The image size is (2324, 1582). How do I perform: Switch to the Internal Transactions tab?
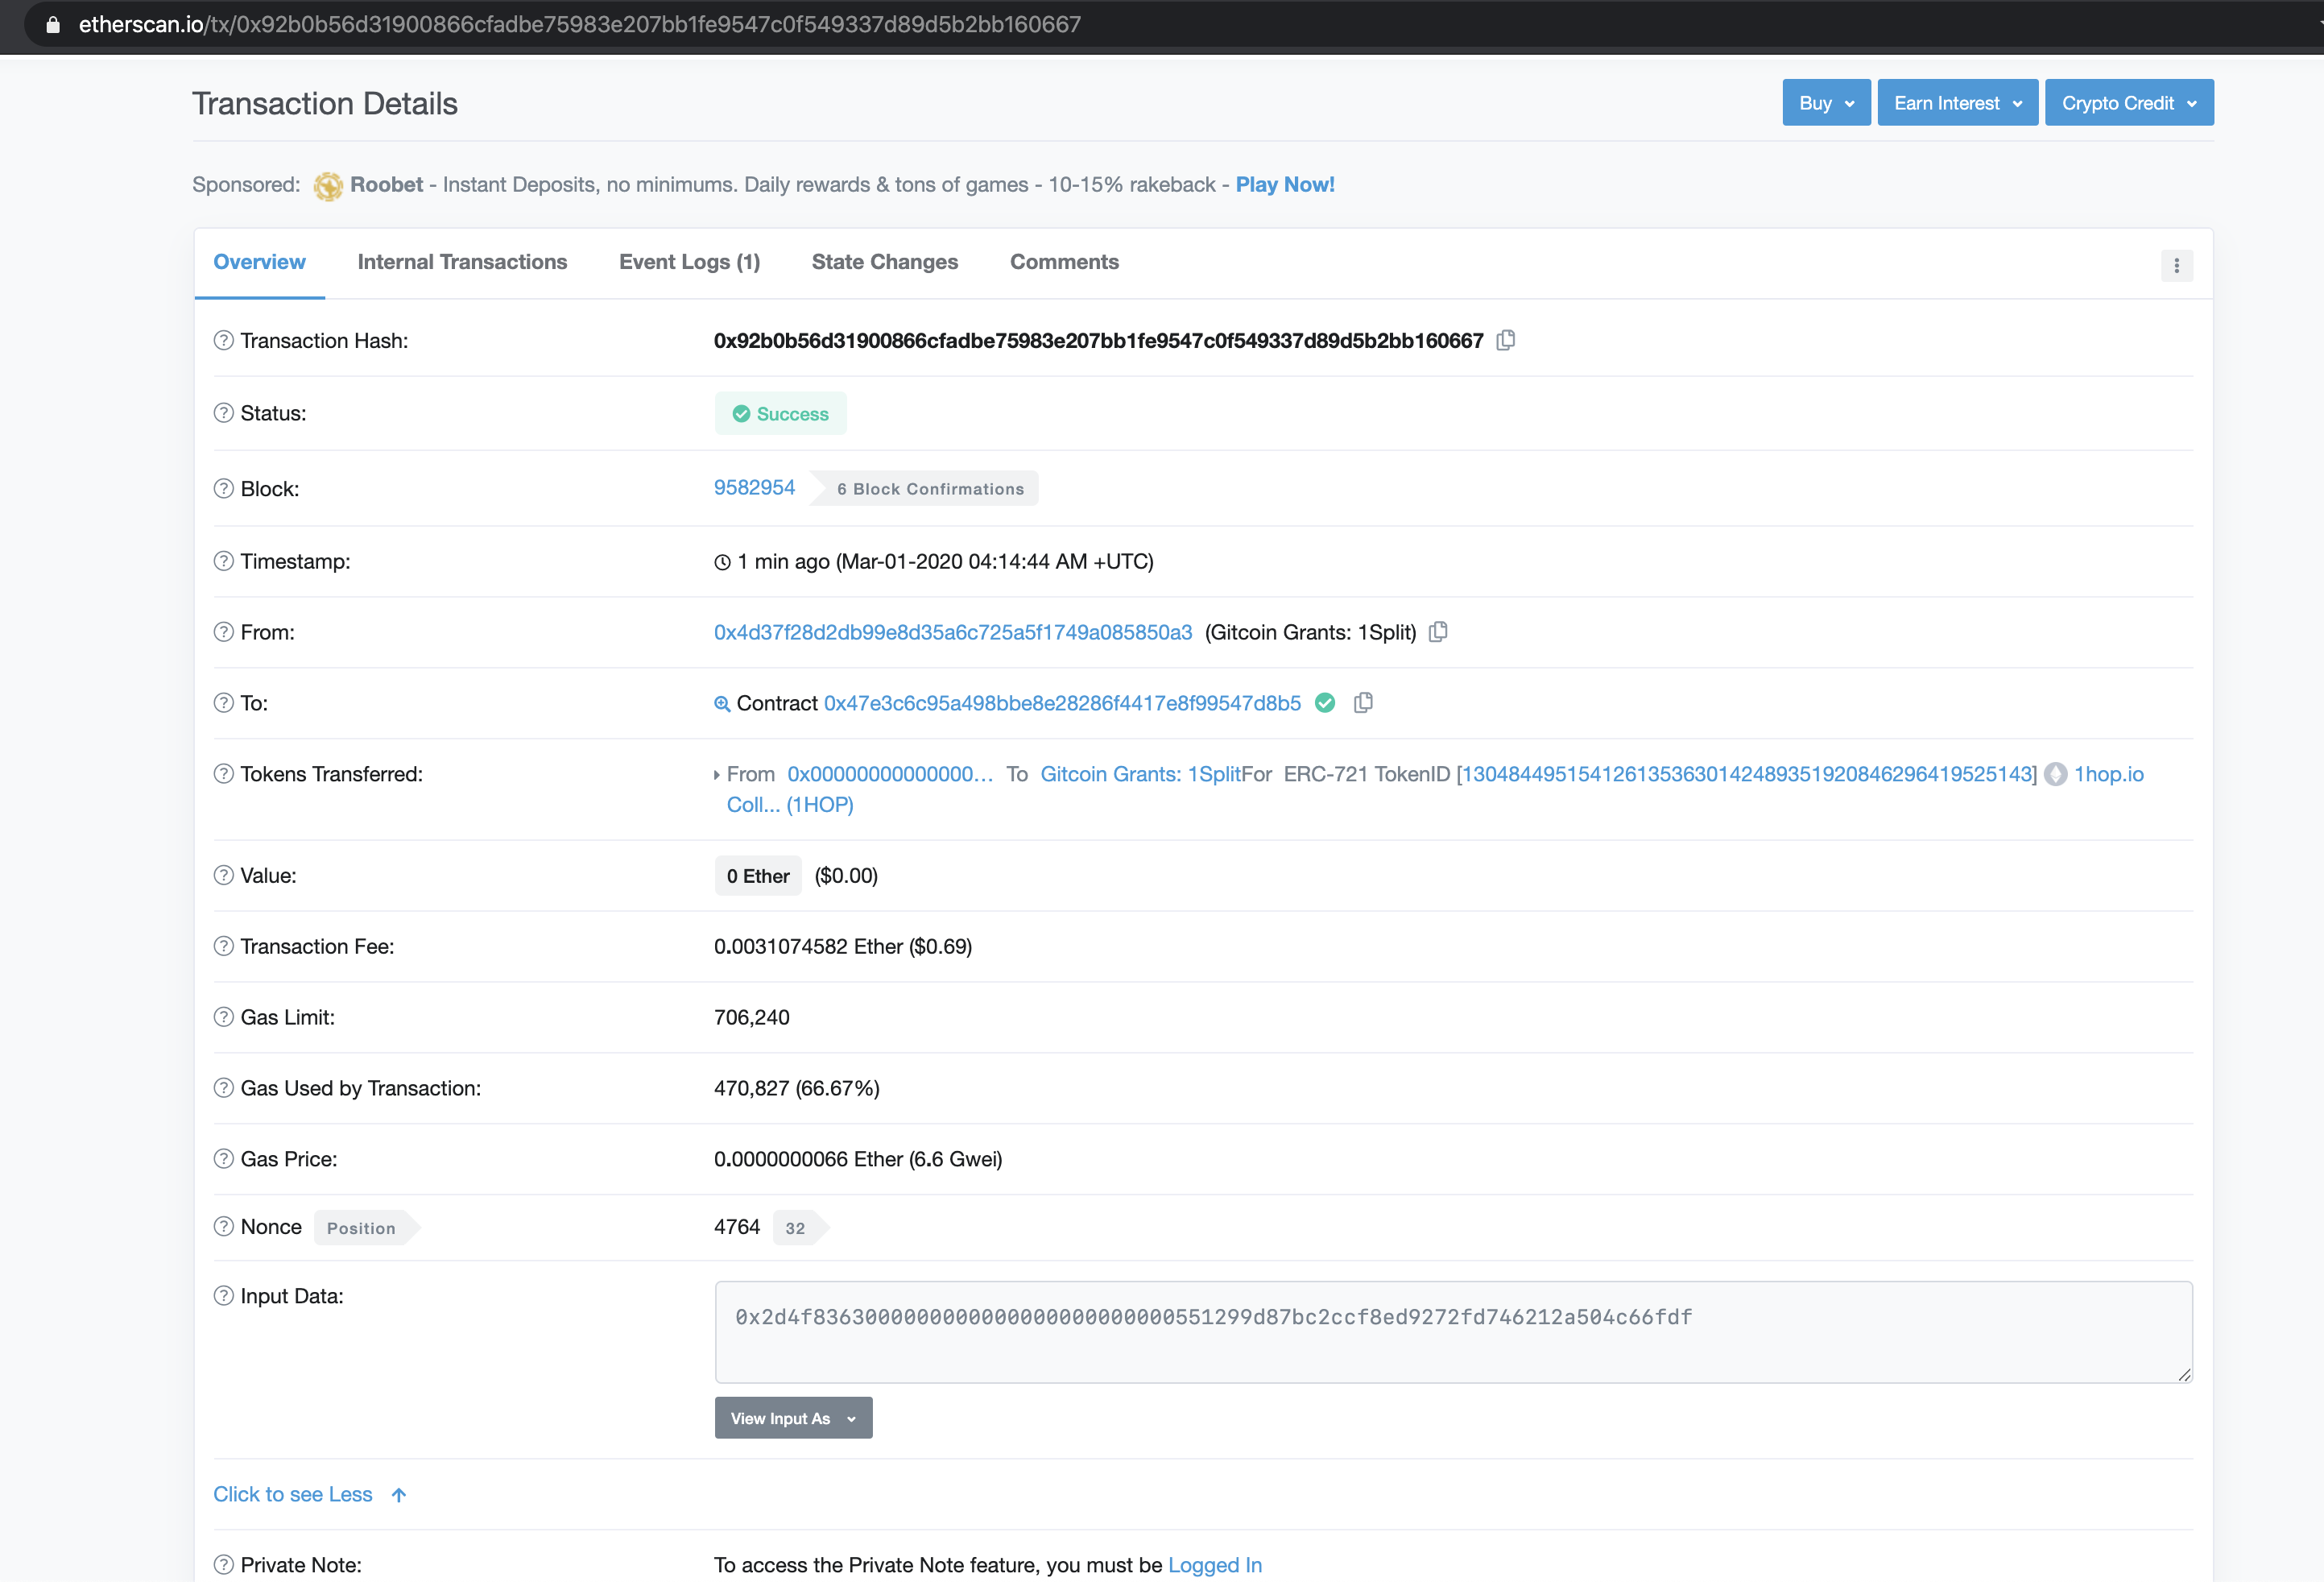[x=462, y=262]
